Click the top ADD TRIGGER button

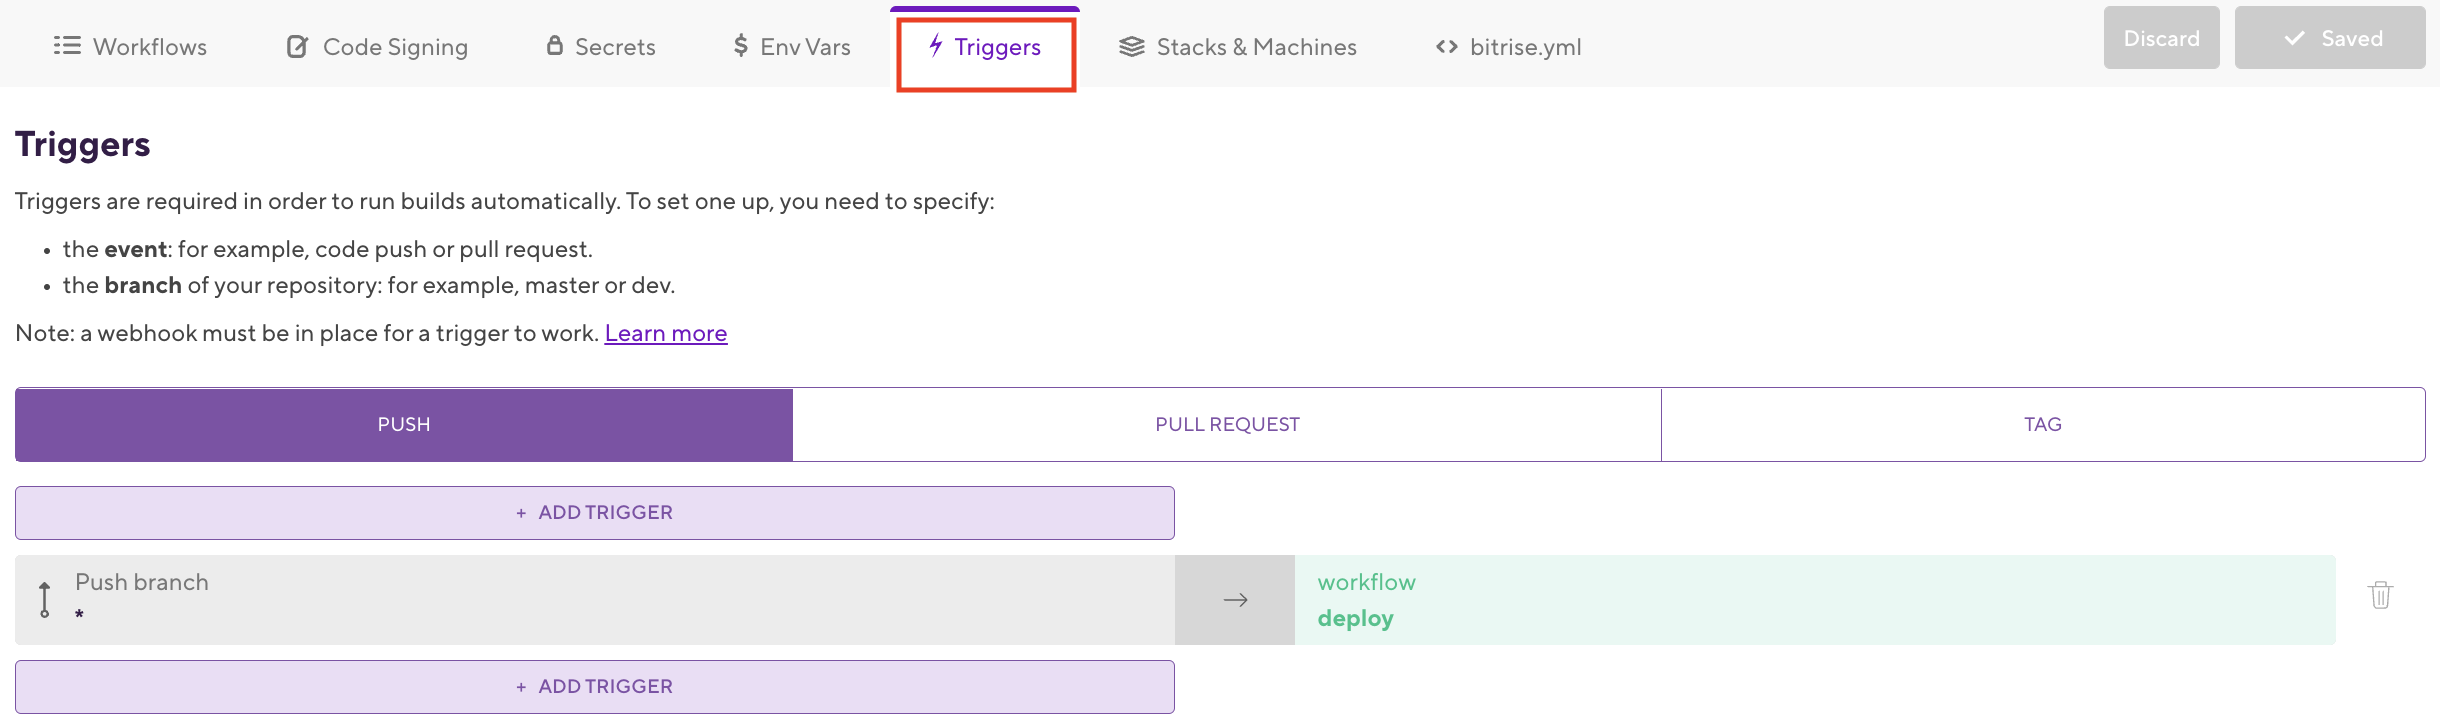pos(594,513)
